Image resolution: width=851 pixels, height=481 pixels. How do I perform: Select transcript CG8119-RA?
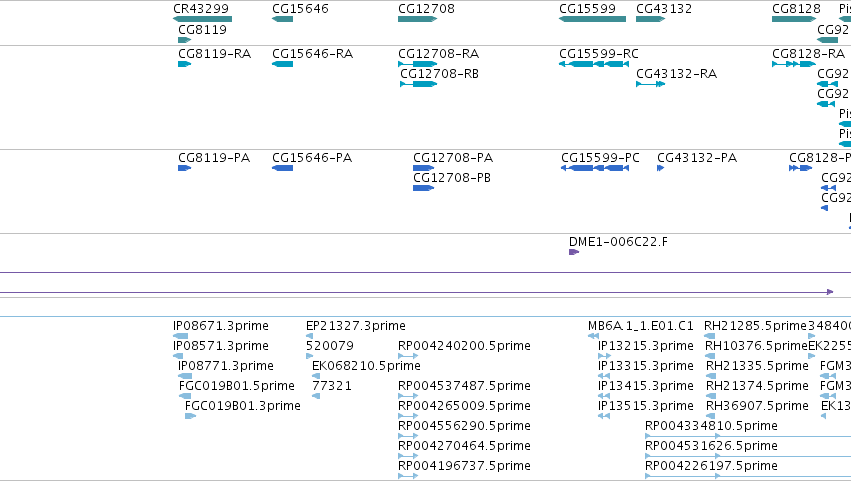(x=185, y=64)
